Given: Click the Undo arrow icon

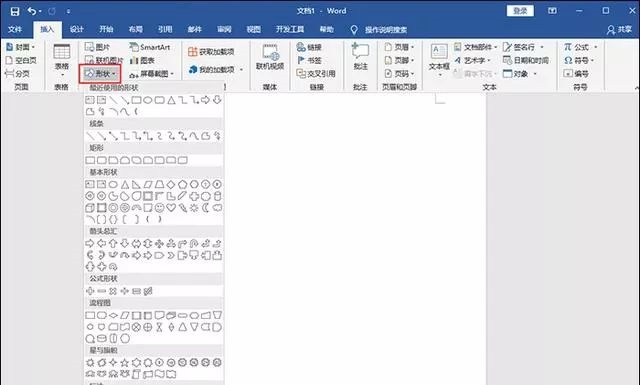Looking at the screenshot, I should point(32,11).
